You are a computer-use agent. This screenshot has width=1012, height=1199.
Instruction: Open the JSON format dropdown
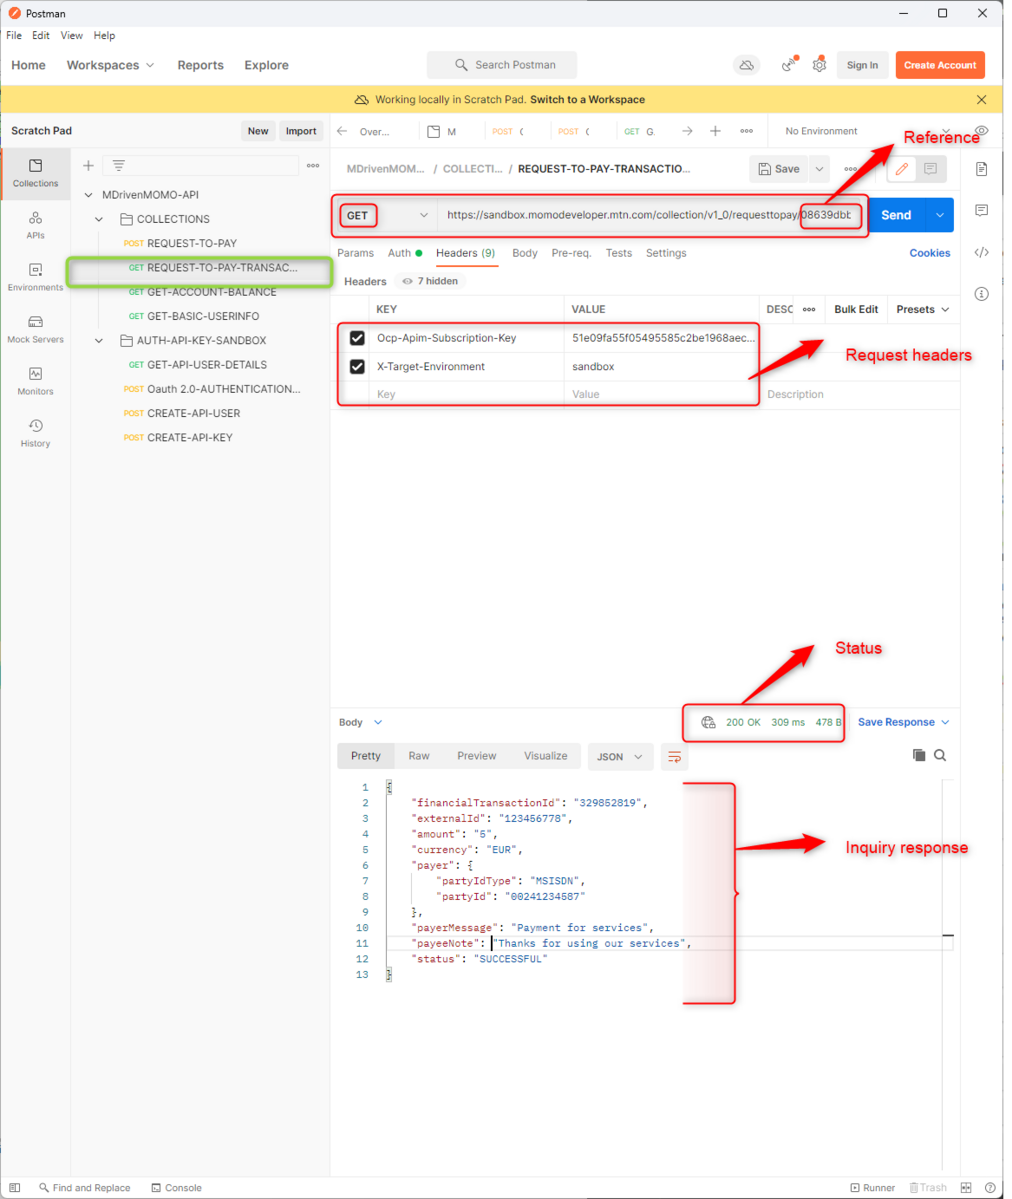(x=619, y=757)
